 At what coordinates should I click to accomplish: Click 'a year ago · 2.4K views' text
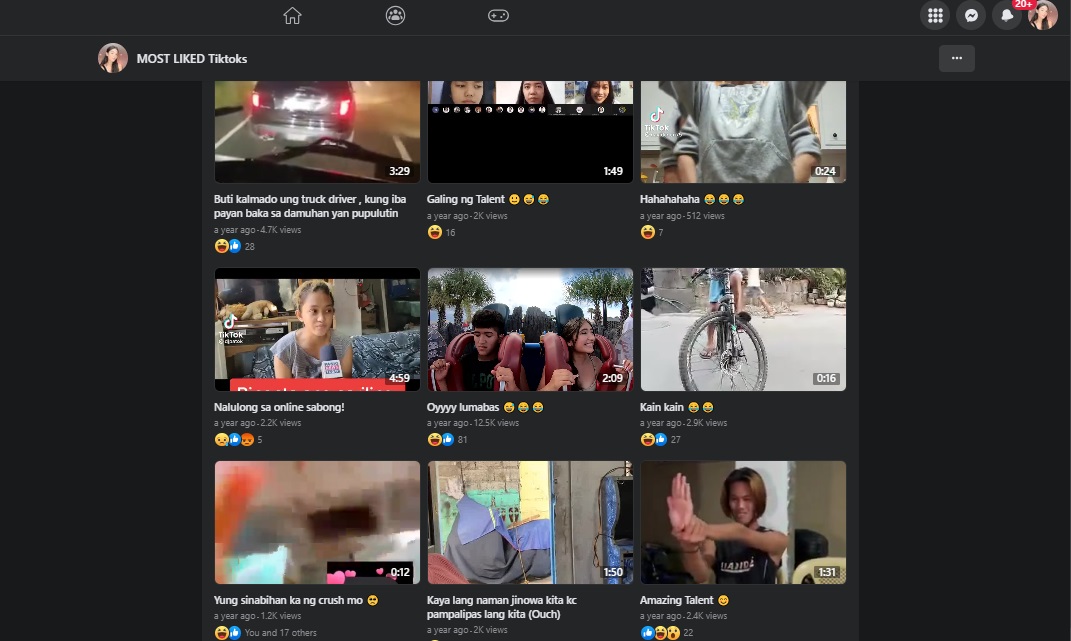click(x=684, y=616)
